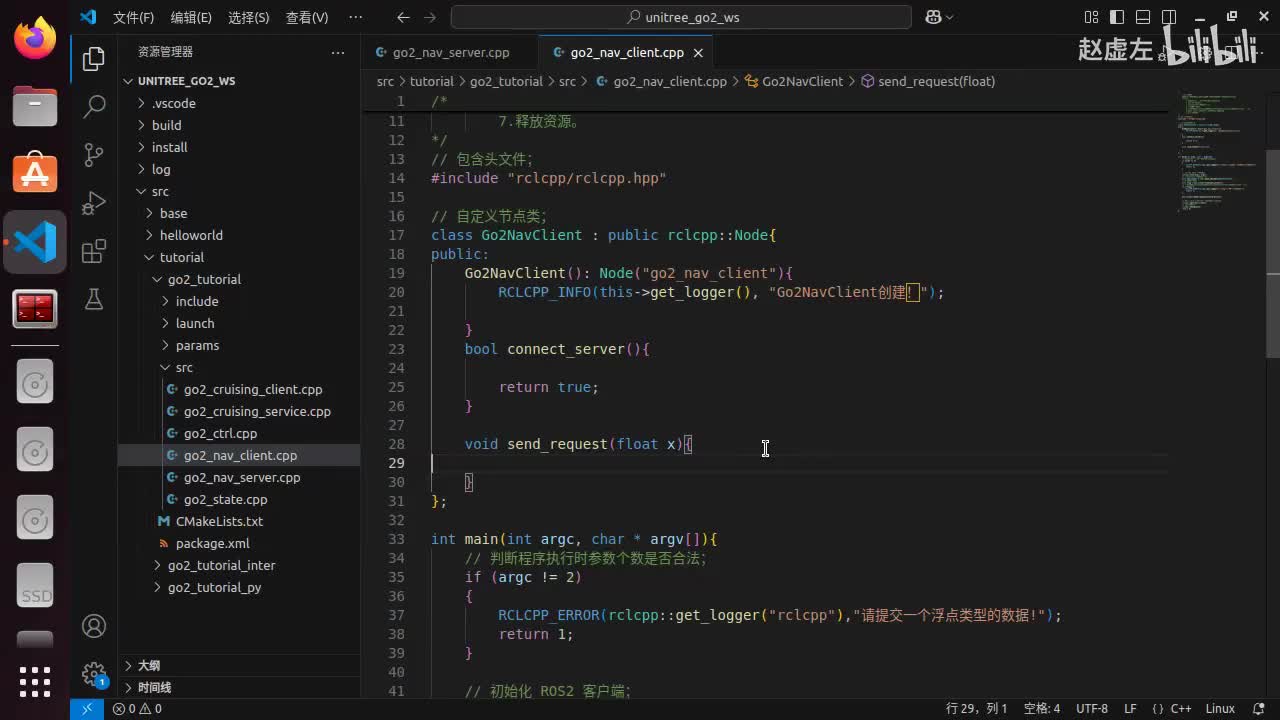Expand the 时间线 timeline section
This screenshot has width=1280, height=720.
pyautogui.click(x=239, y=687)
